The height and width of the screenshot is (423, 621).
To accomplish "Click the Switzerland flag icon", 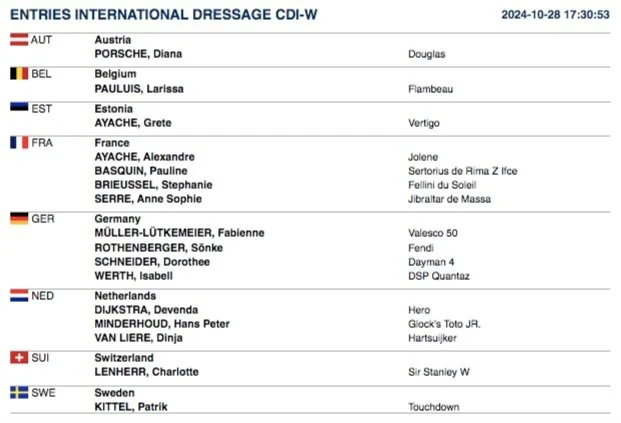I will [19, 358].
